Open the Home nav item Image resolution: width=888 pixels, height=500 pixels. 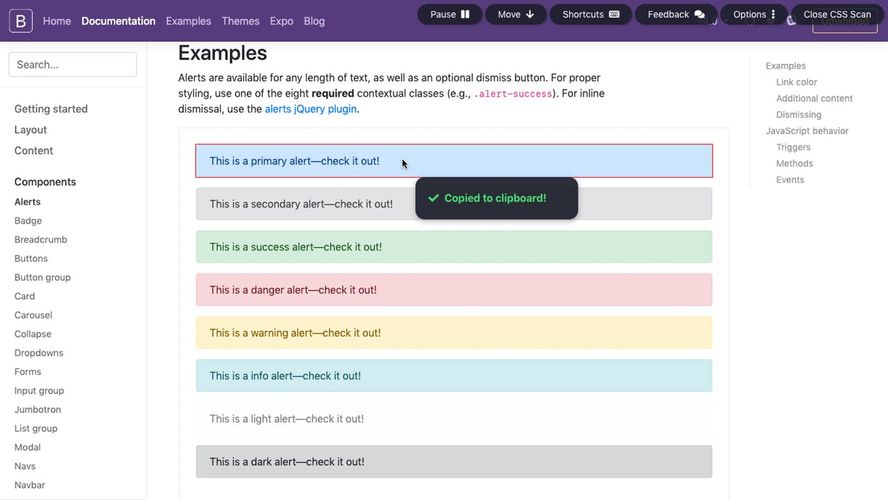[x=57, y=21]
